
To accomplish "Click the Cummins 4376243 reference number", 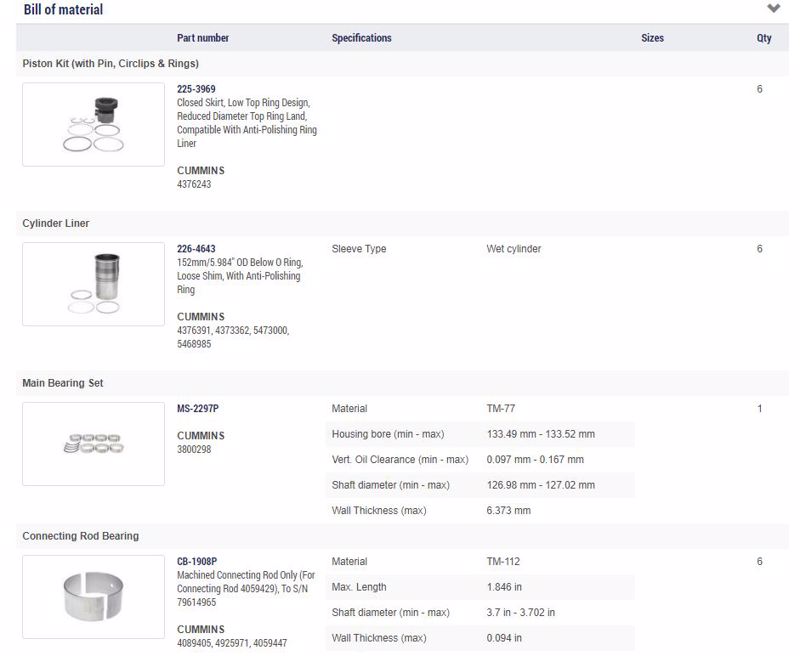I will (x=194, y=184).
